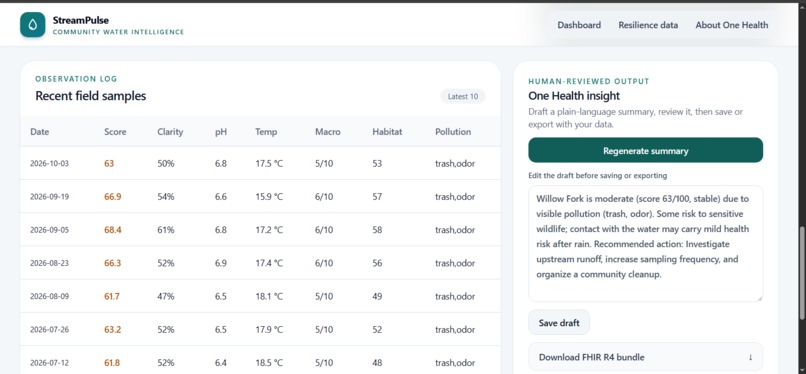Click the Date column header

40,132
